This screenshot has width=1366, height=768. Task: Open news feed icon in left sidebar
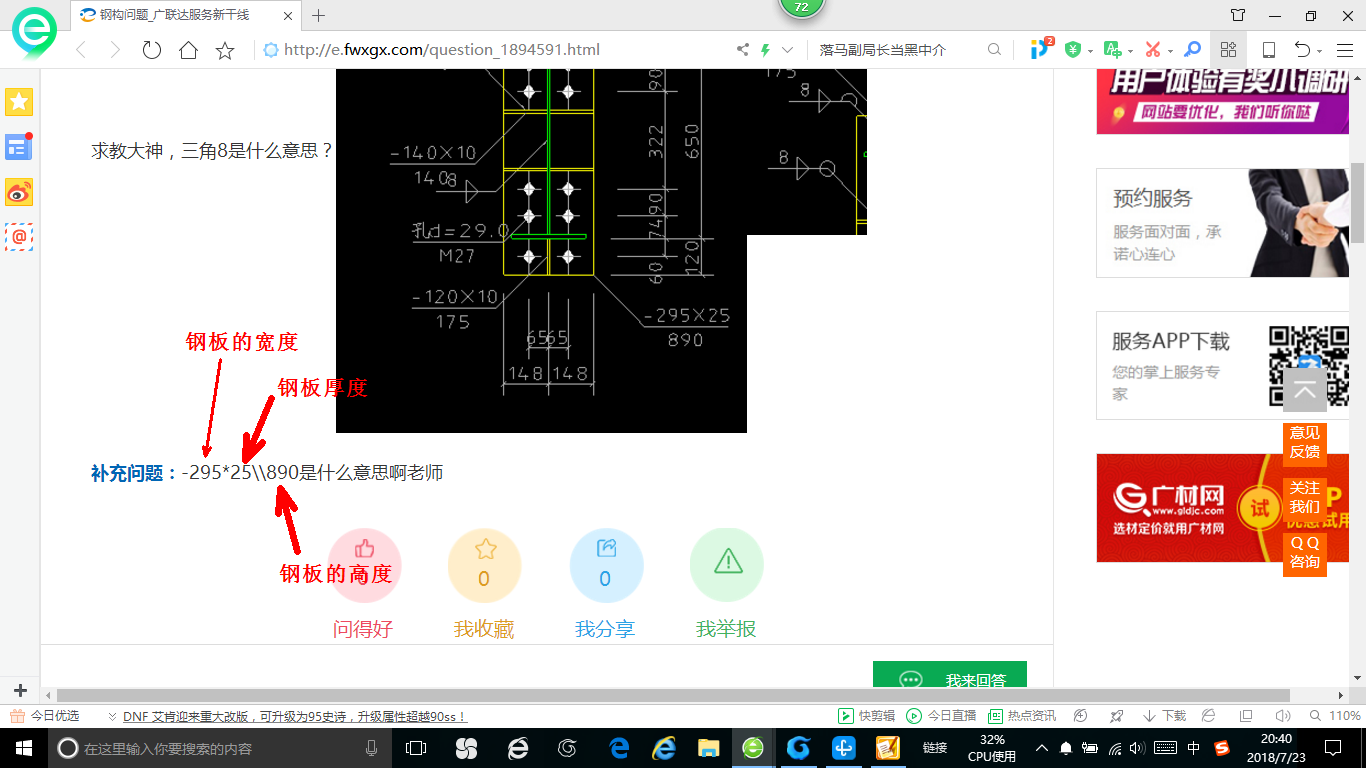click(19, 147)
